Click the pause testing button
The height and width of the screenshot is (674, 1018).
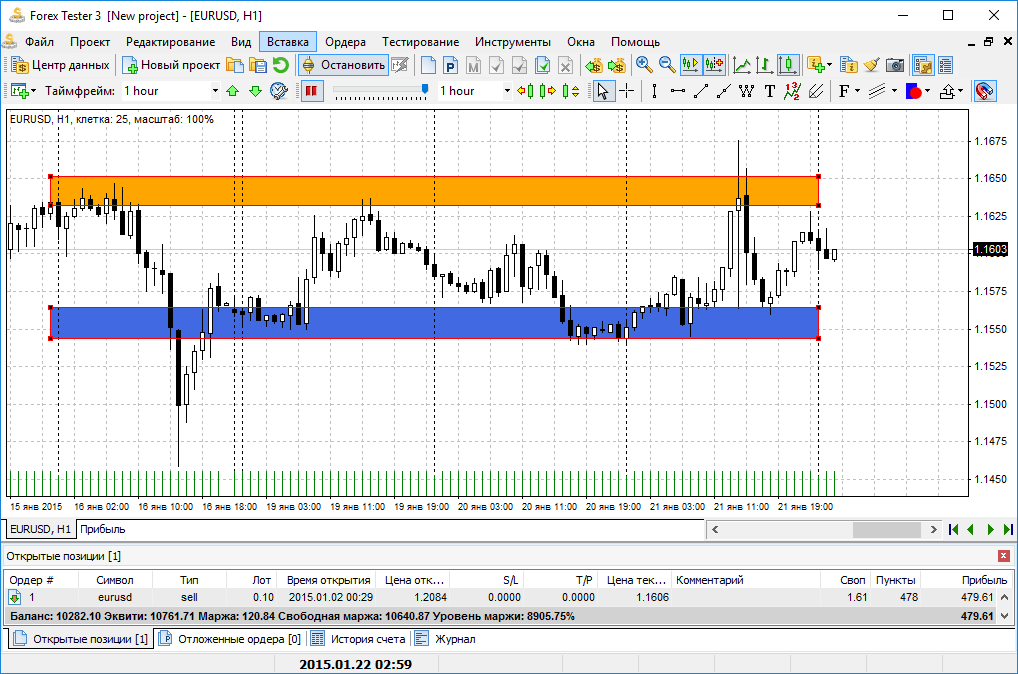pyautogui.click(x=311, y=91)
